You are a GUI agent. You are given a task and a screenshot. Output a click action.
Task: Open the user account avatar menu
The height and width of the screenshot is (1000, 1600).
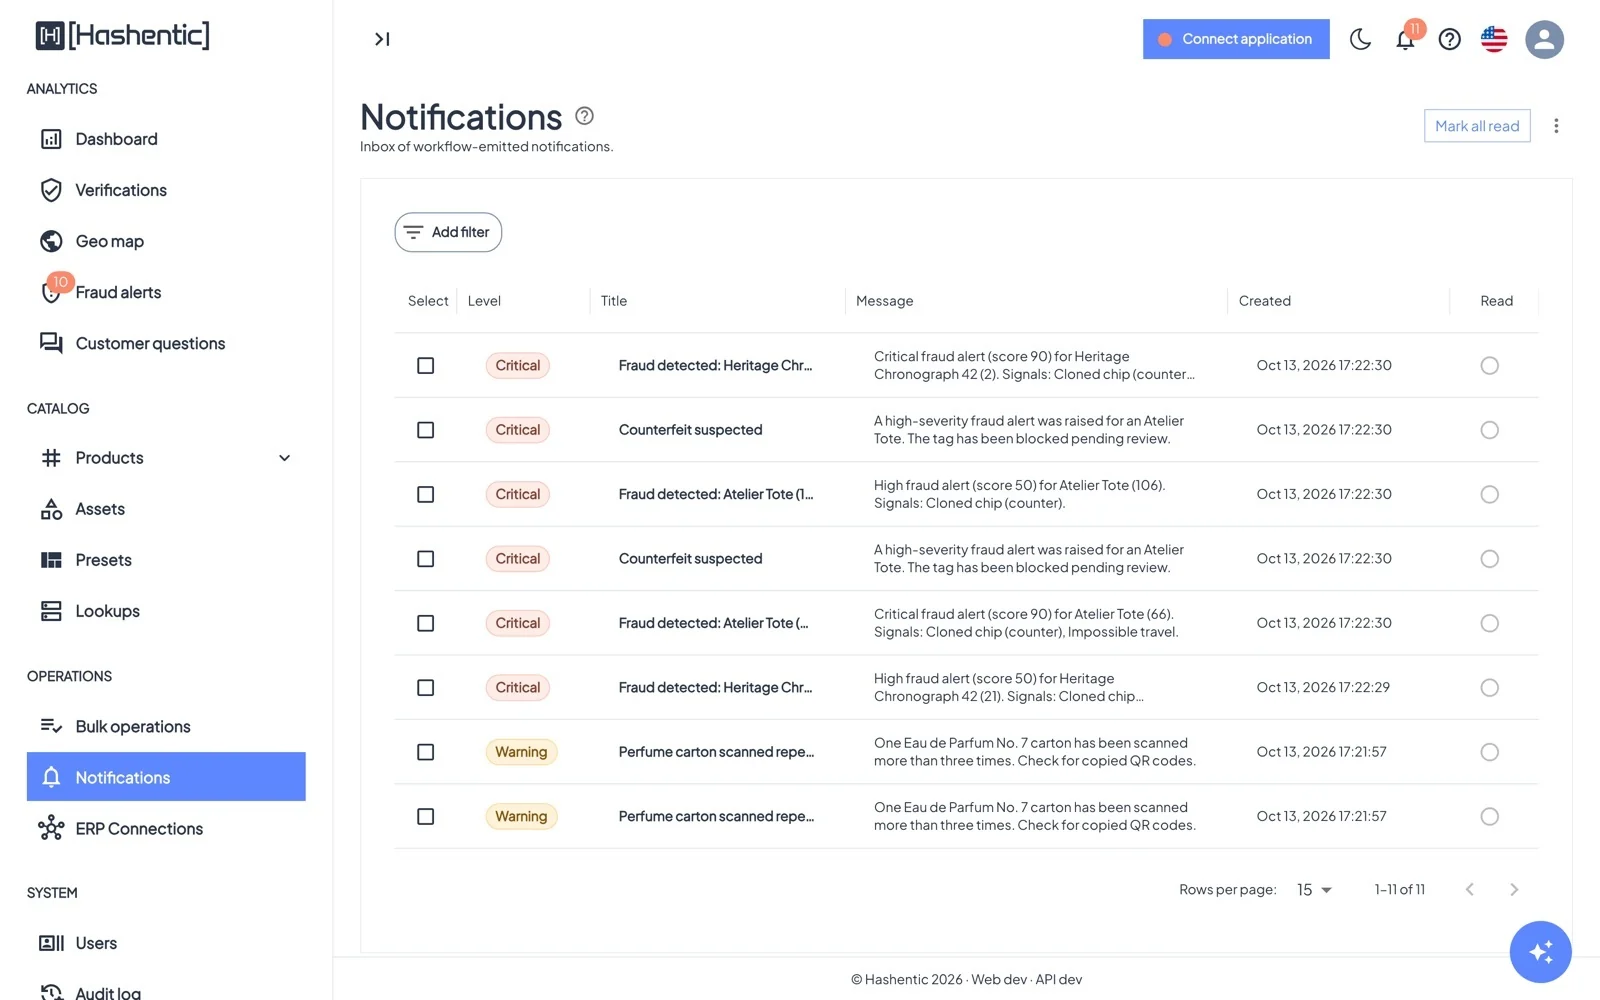1544,39
